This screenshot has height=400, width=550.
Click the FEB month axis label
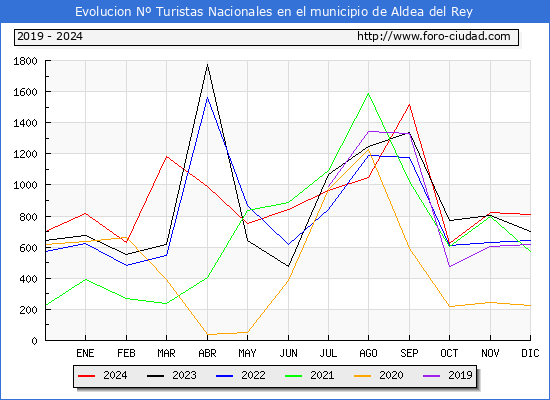[126, 353]
